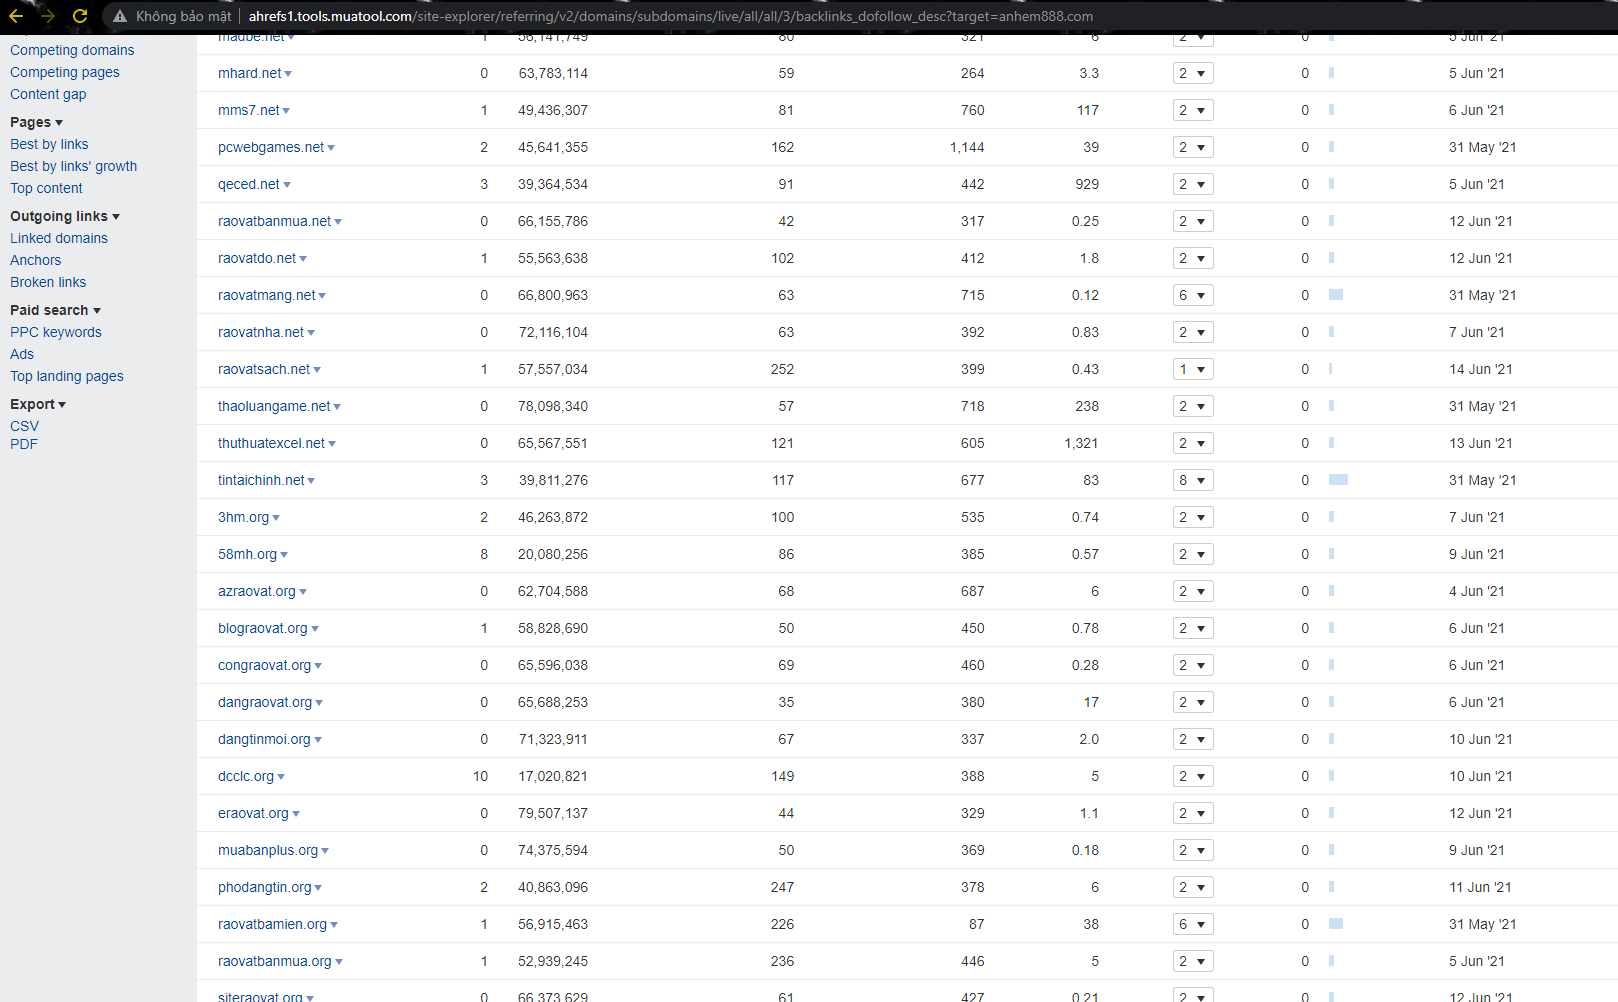This screenshot has height=1002, width=1618.
Task: Open qeced.net domain dropdown arrow
Action: [287, 185]
